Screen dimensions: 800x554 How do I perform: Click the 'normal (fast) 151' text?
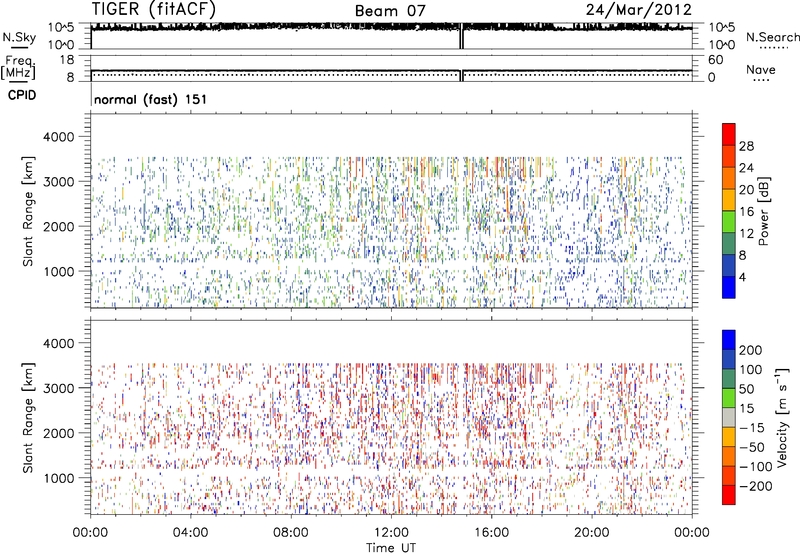[151, 99]
